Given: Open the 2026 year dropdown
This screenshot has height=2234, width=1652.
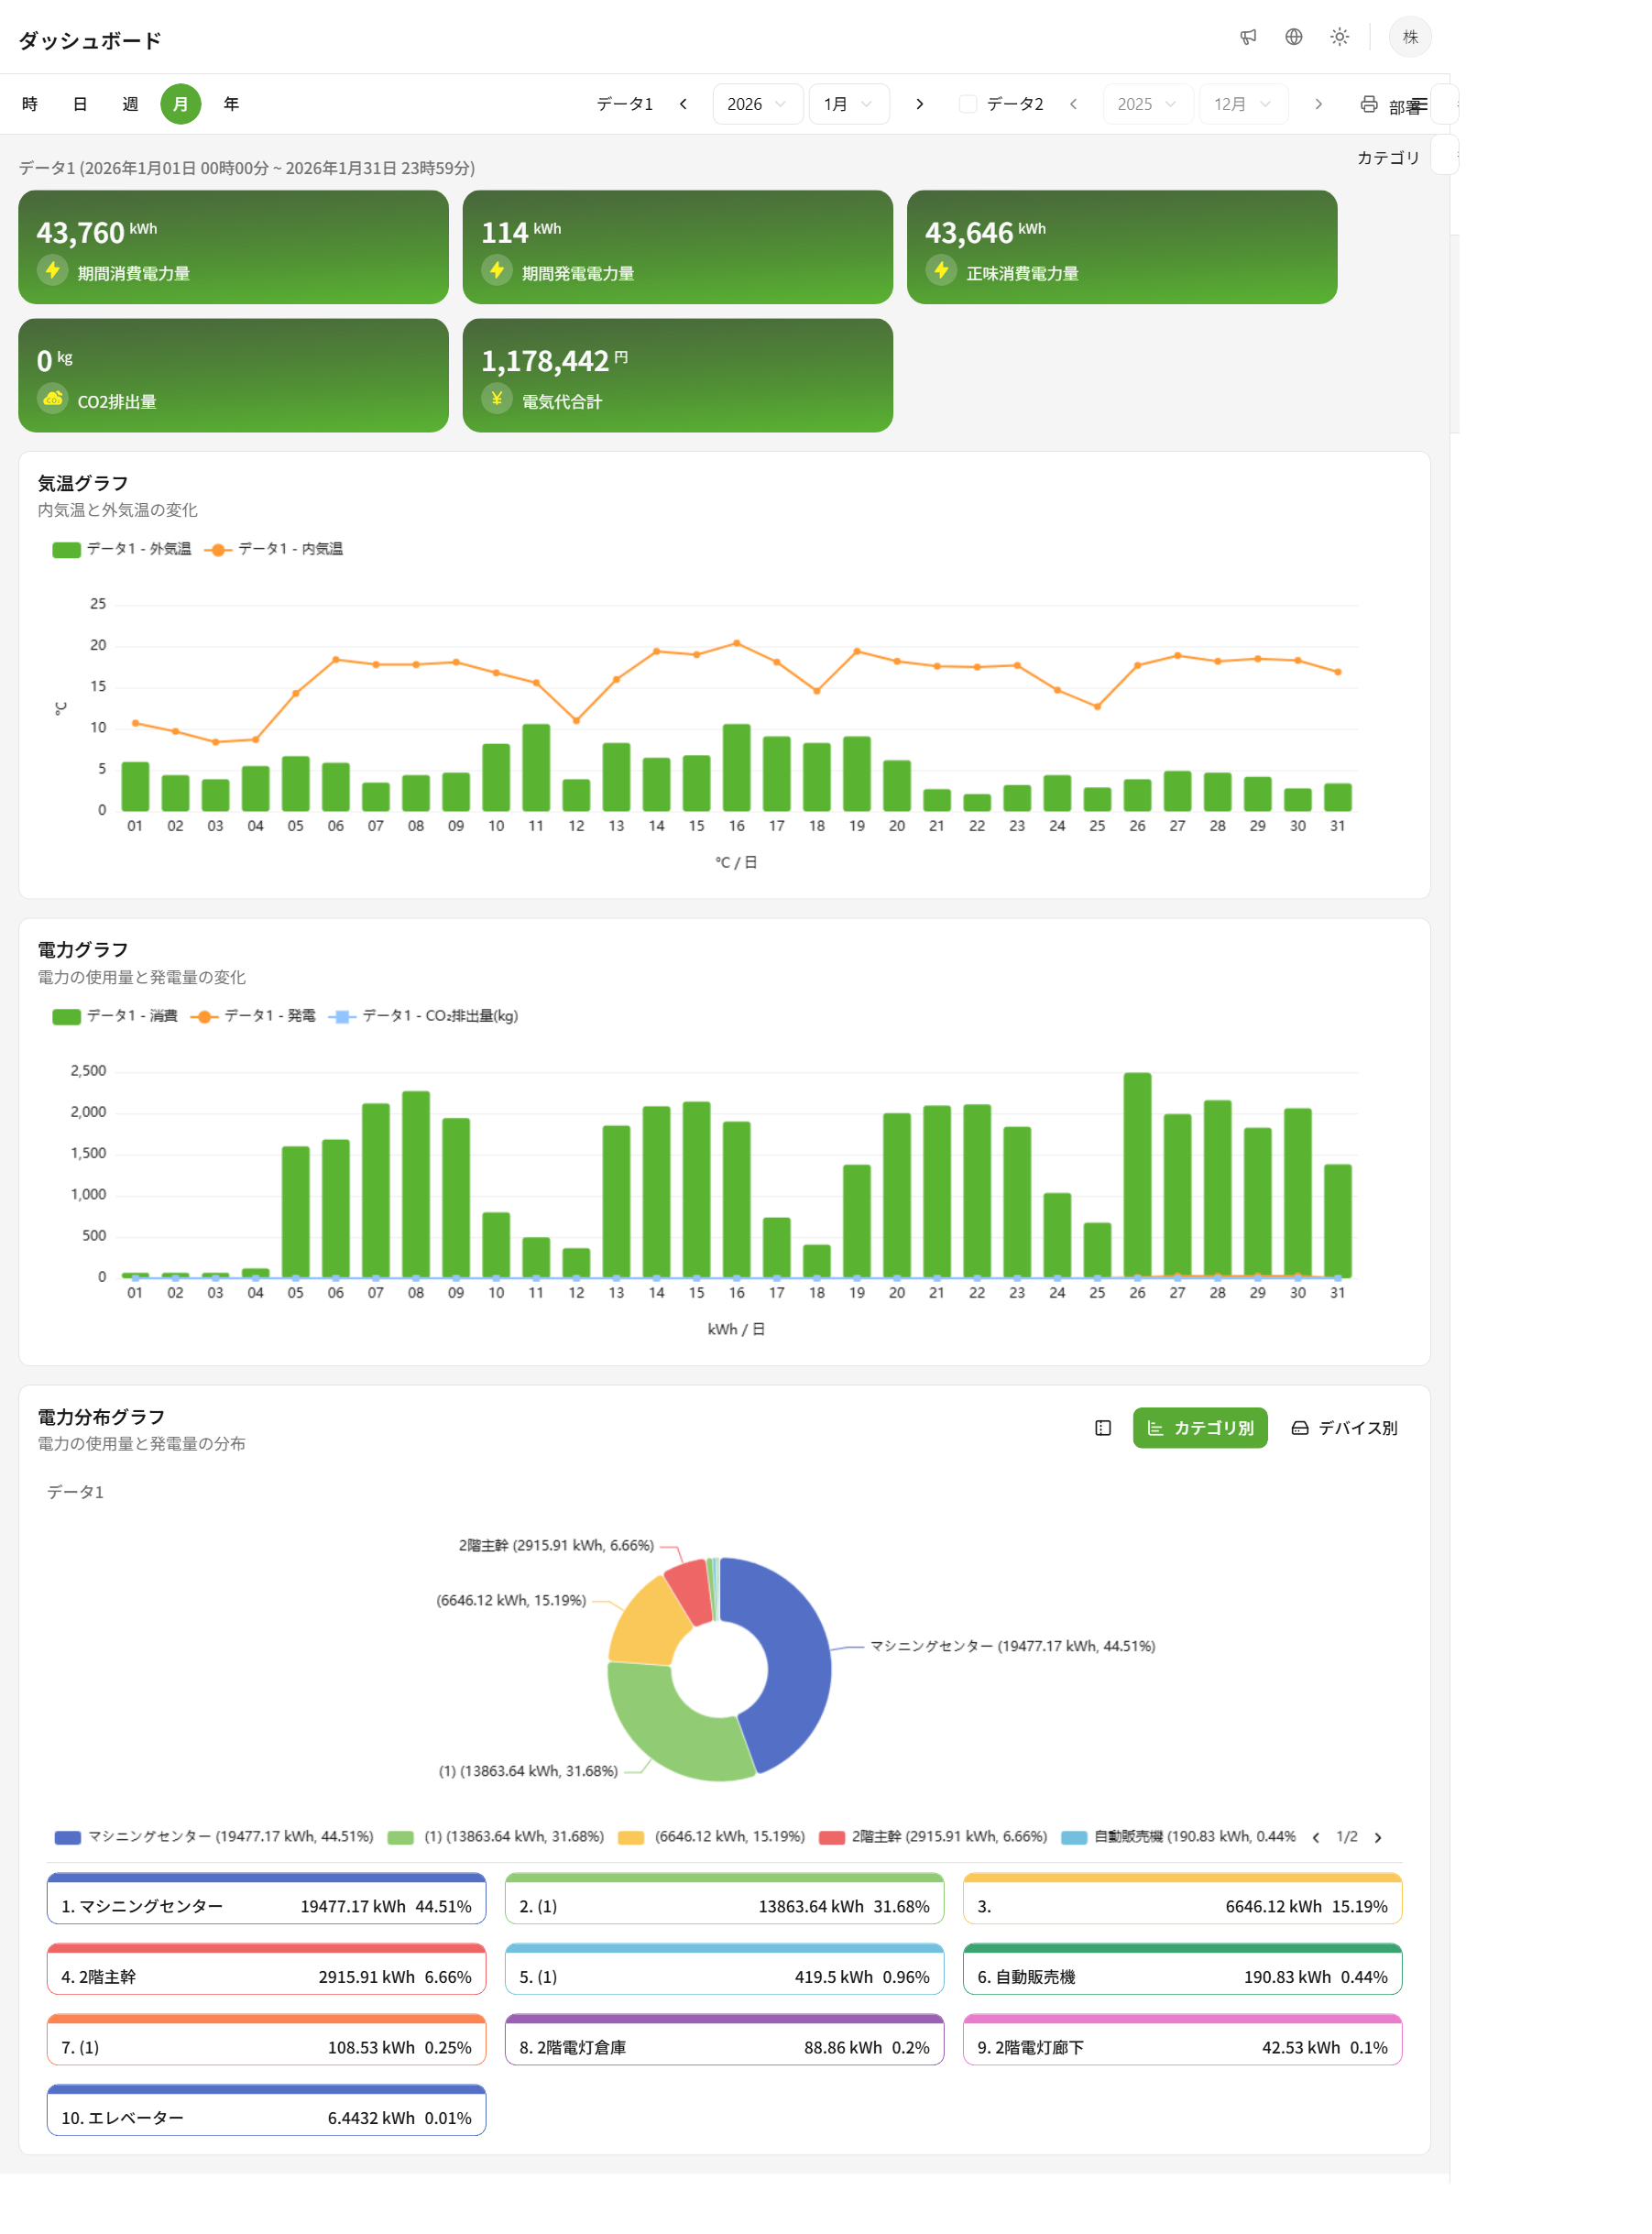Looking at the screenshot, I should click(x=756, y=104).
